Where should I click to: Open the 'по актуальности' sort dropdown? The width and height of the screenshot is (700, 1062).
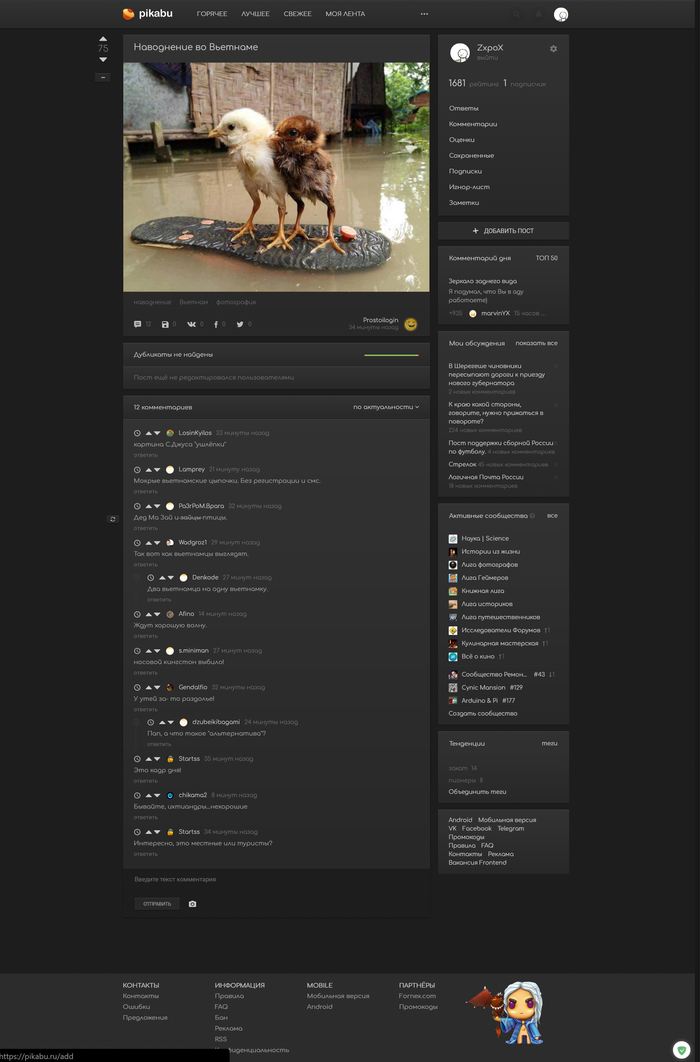click(x=386, y=407)
